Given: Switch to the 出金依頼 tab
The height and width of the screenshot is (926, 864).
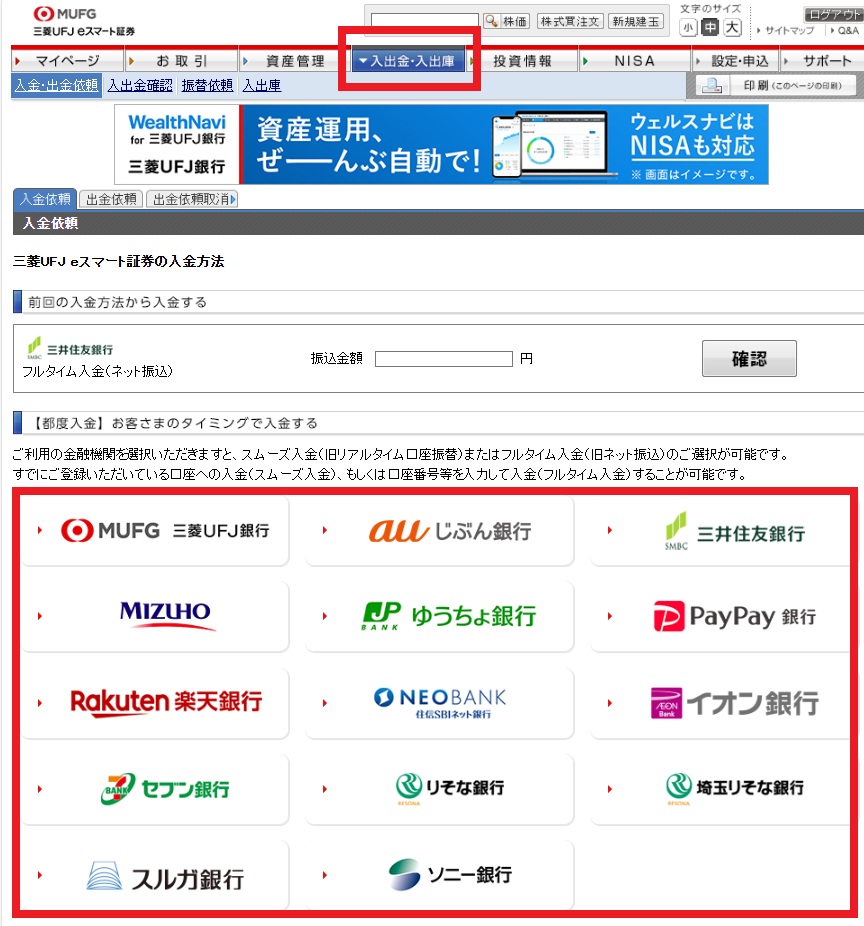Looking at the screenshot, I should 111,200.
